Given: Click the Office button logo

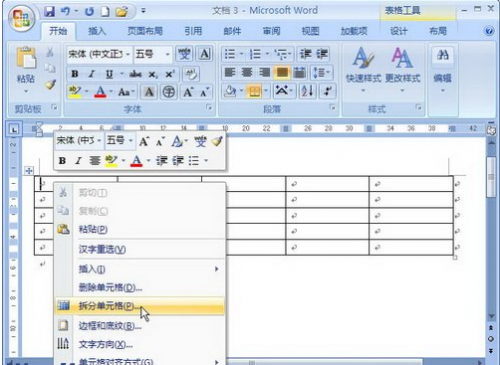Looking at the screenshot, I should click(21, 18).
